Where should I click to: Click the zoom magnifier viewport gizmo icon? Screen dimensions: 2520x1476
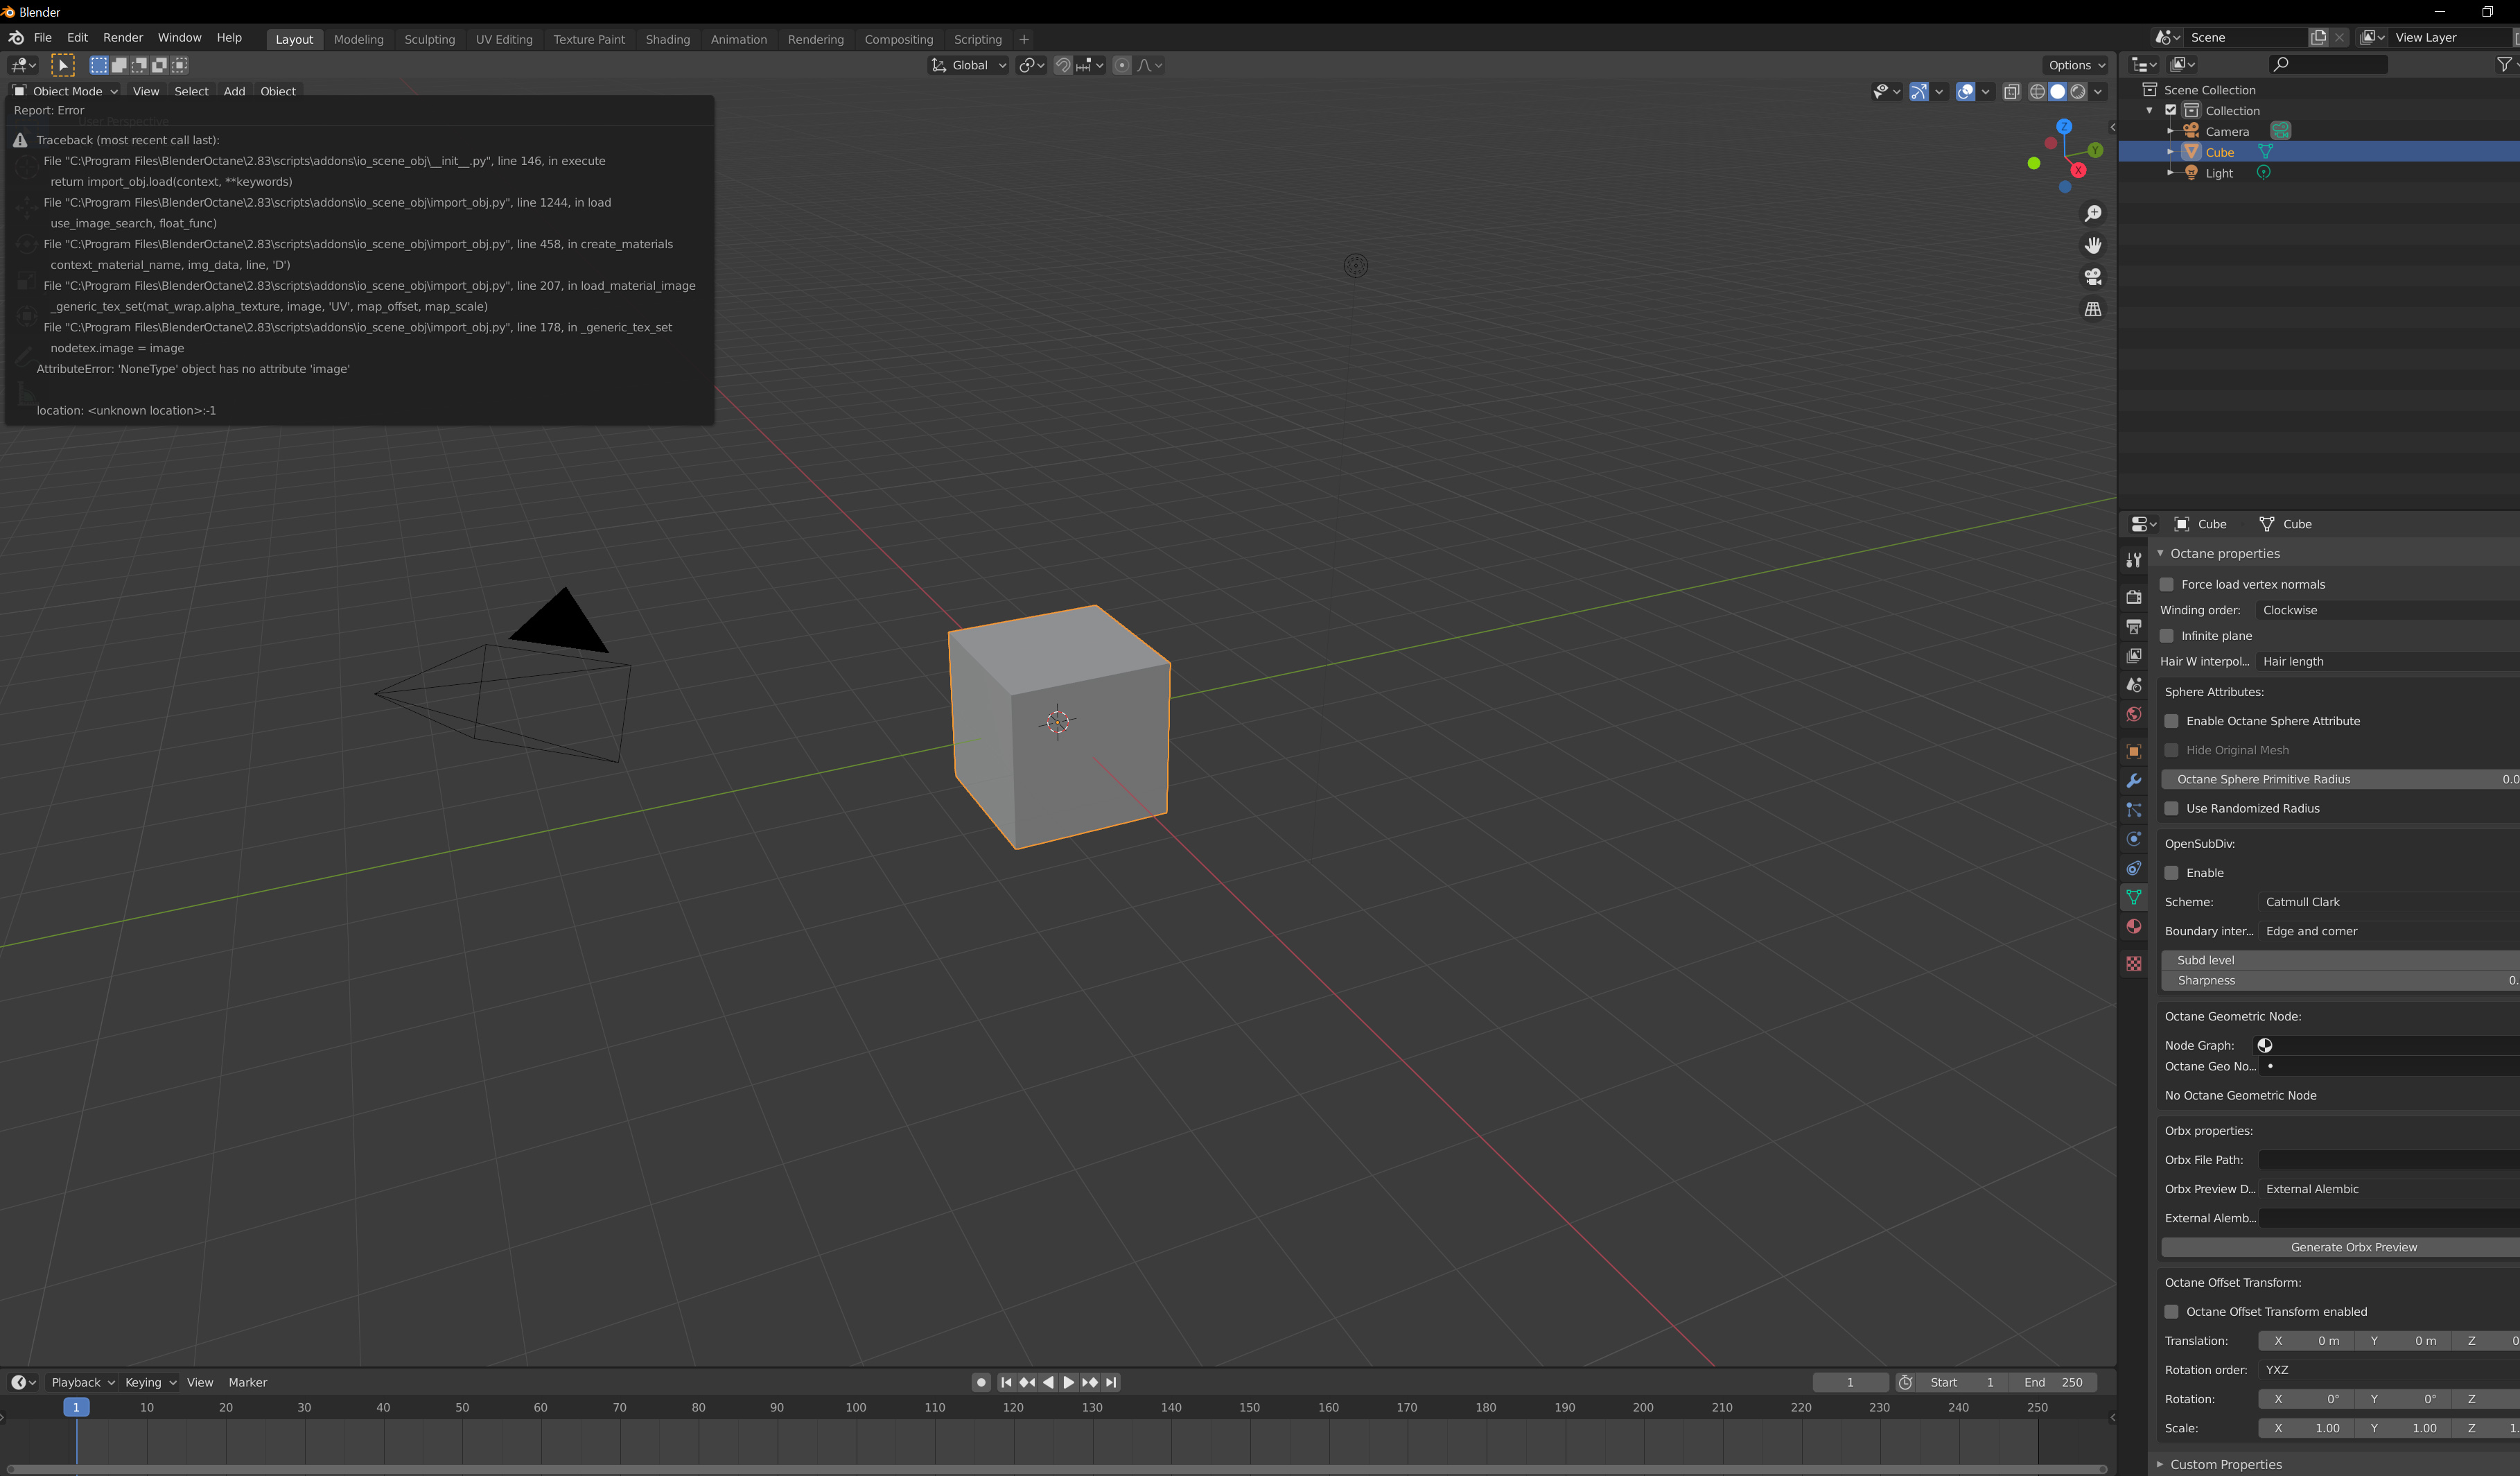tap(2092, 214)
